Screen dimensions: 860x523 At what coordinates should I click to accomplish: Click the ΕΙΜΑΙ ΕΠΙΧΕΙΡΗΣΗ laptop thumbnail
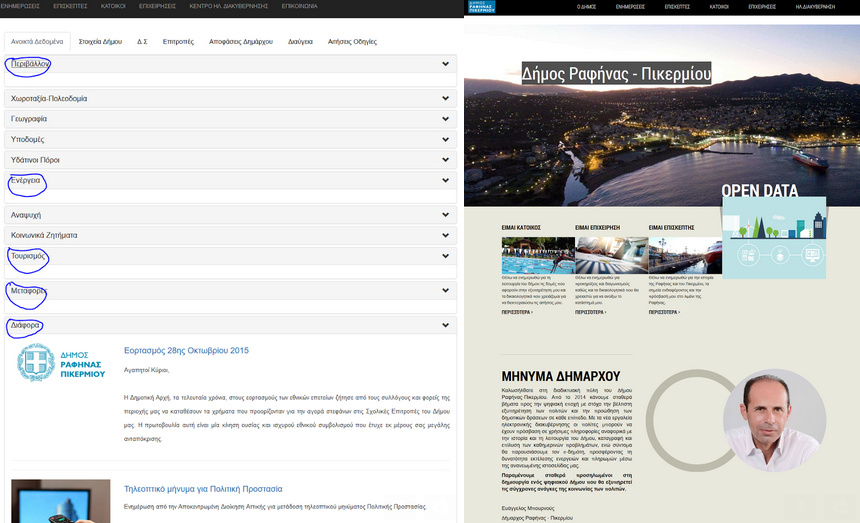612,255
